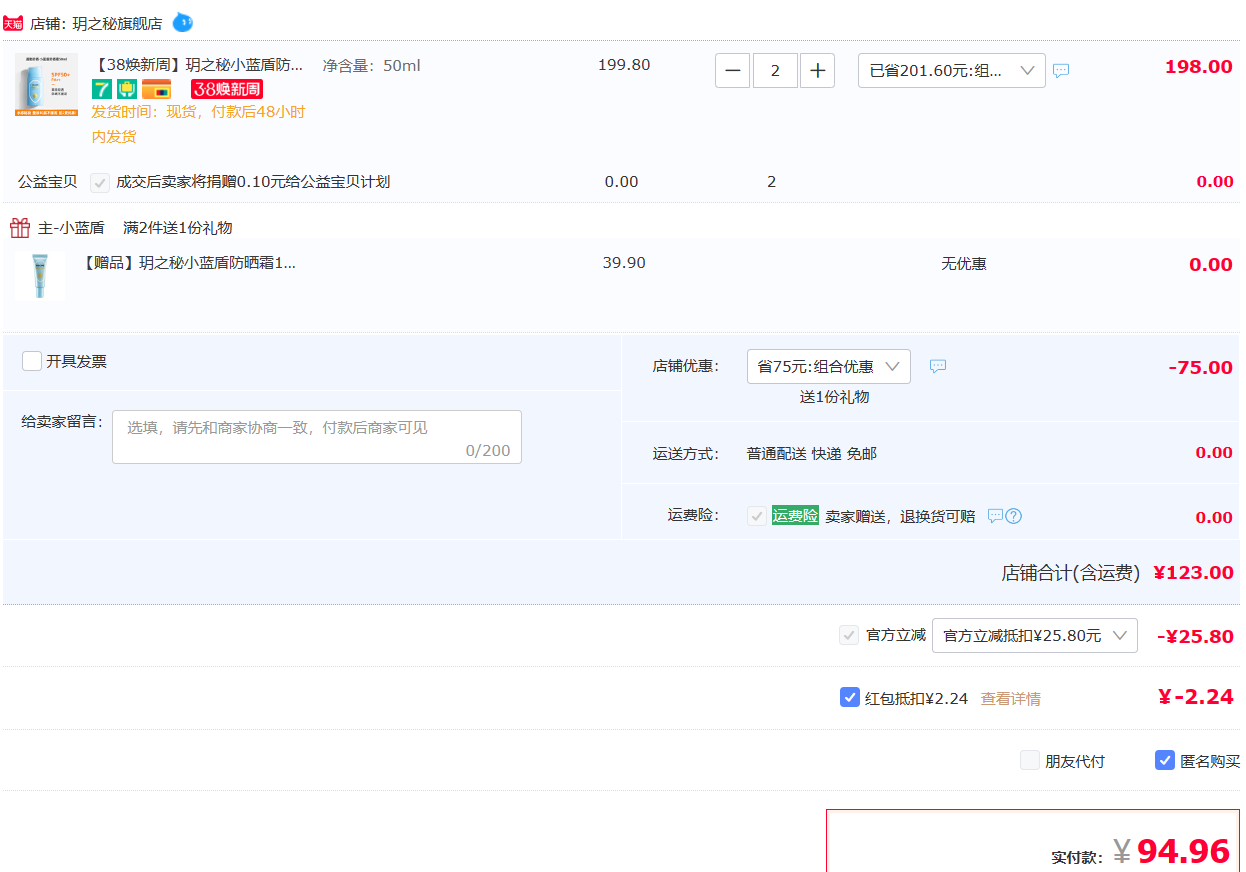Viewport: 1246px width, 872px height.
Task: Click the gift box icon beside 主-小蓝盾
Action: coord(20,228)
